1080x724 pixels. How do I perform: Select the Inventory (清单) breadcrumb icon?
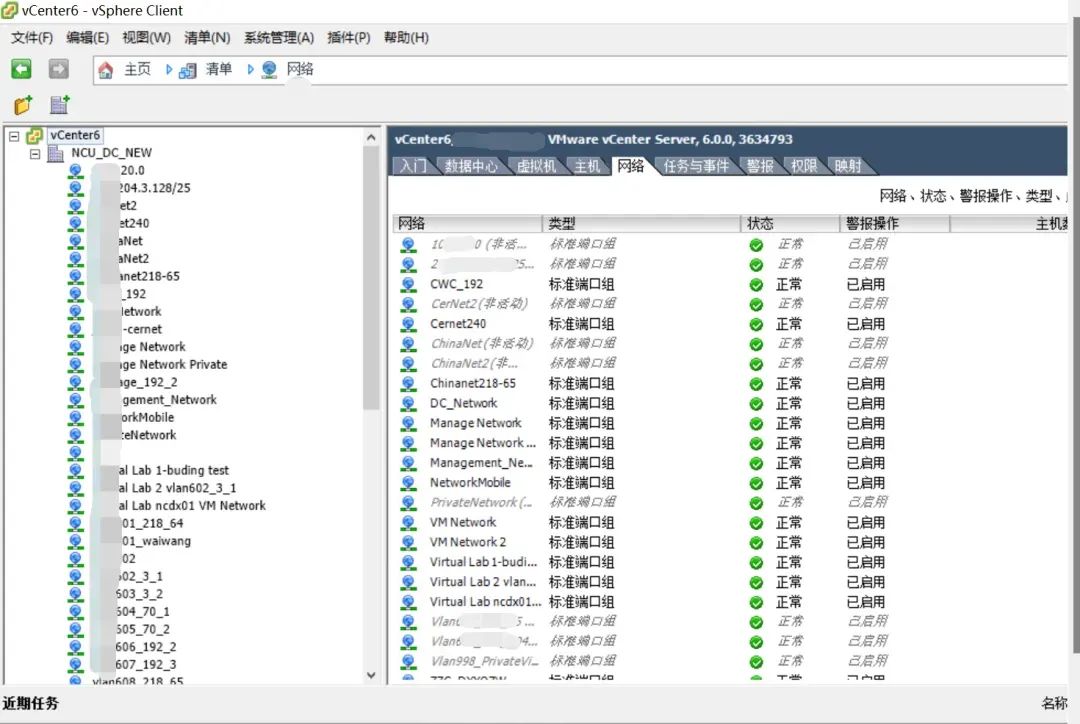188,70
